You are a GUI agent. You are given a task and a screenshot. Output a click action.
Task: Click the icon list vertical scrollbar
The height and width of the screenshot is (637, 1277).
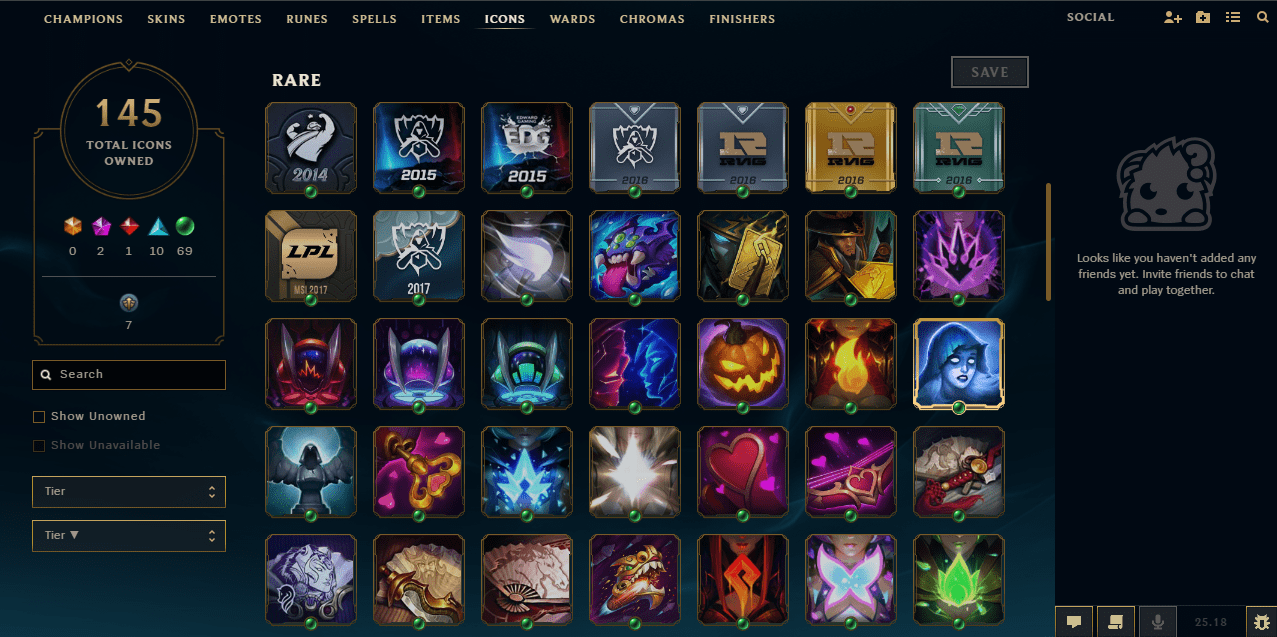click(1048, 241)
